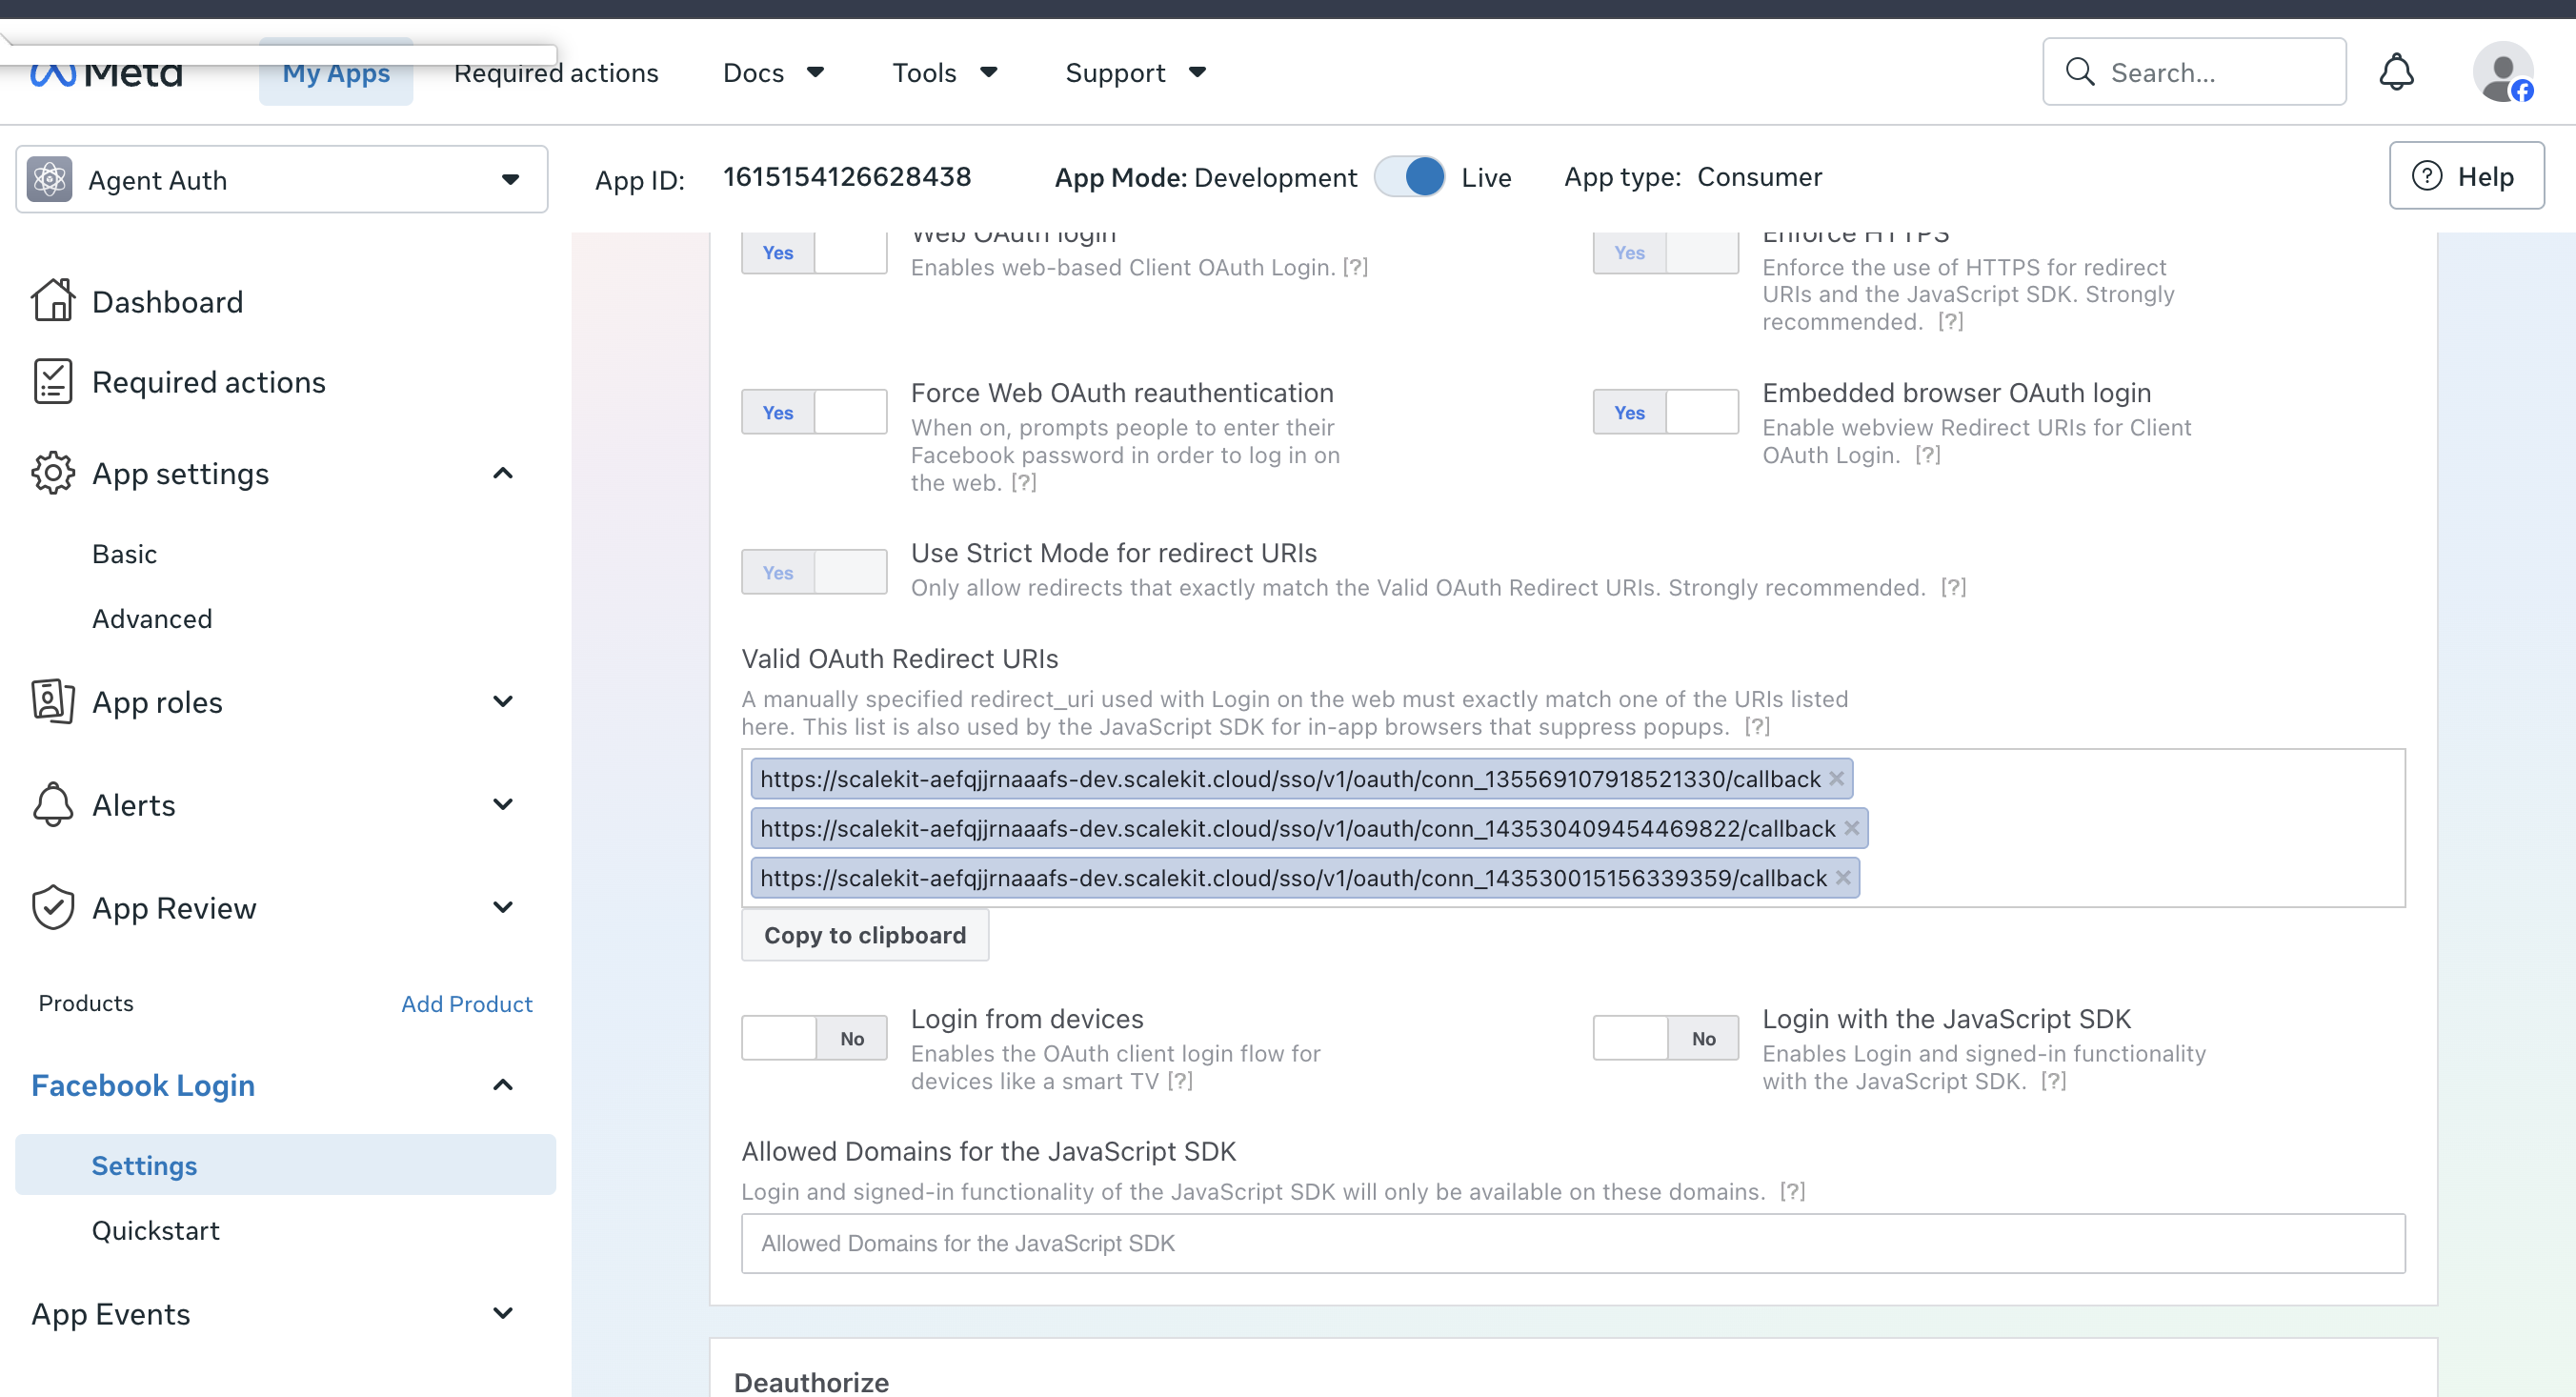Go to My Apps tab
This screenshot has width=2576, height=1397.
(336, 72)
